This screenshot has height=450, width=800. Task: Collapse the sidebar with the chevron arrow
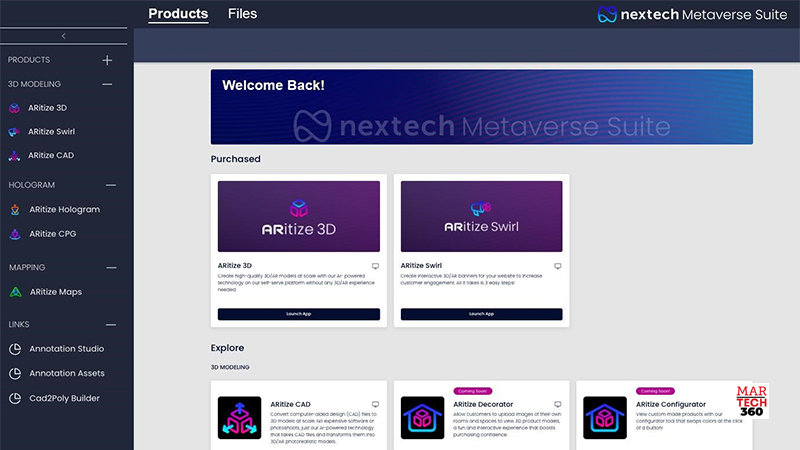[64, 36]
